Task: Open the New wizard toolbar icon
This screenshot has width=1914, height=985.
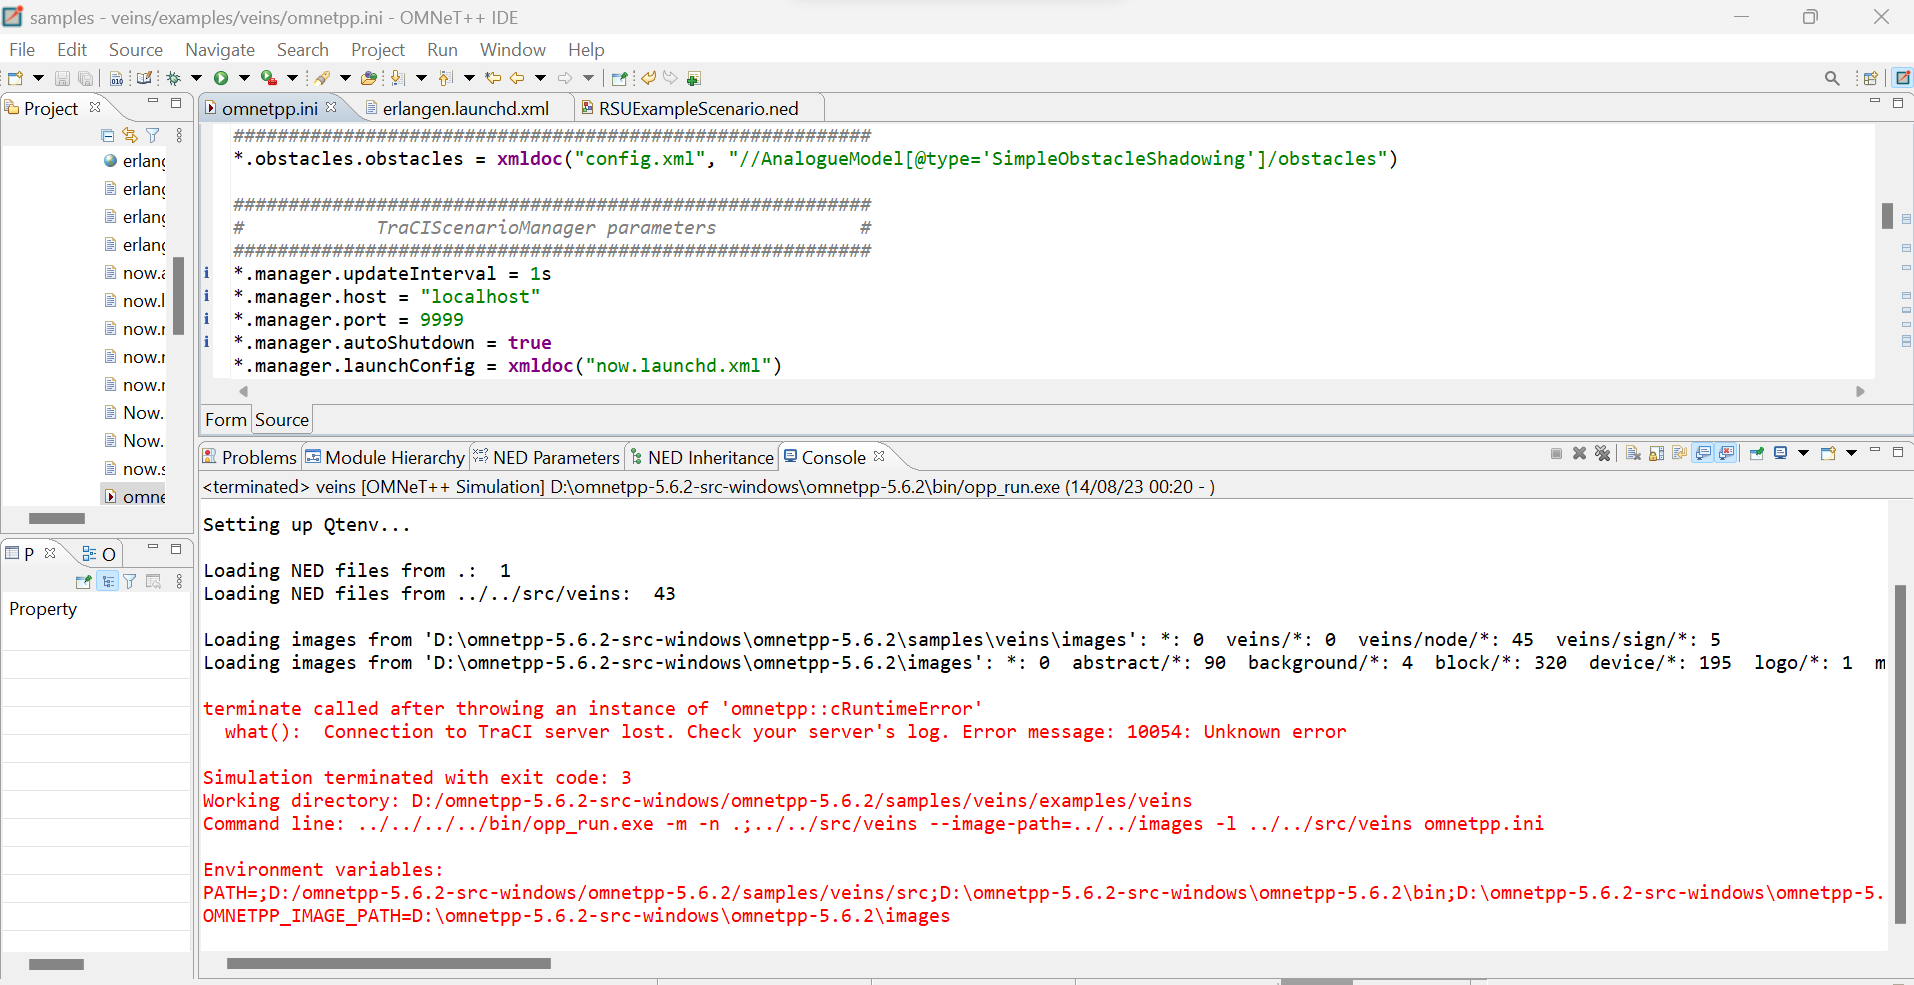Action: [x=16, y=77]
